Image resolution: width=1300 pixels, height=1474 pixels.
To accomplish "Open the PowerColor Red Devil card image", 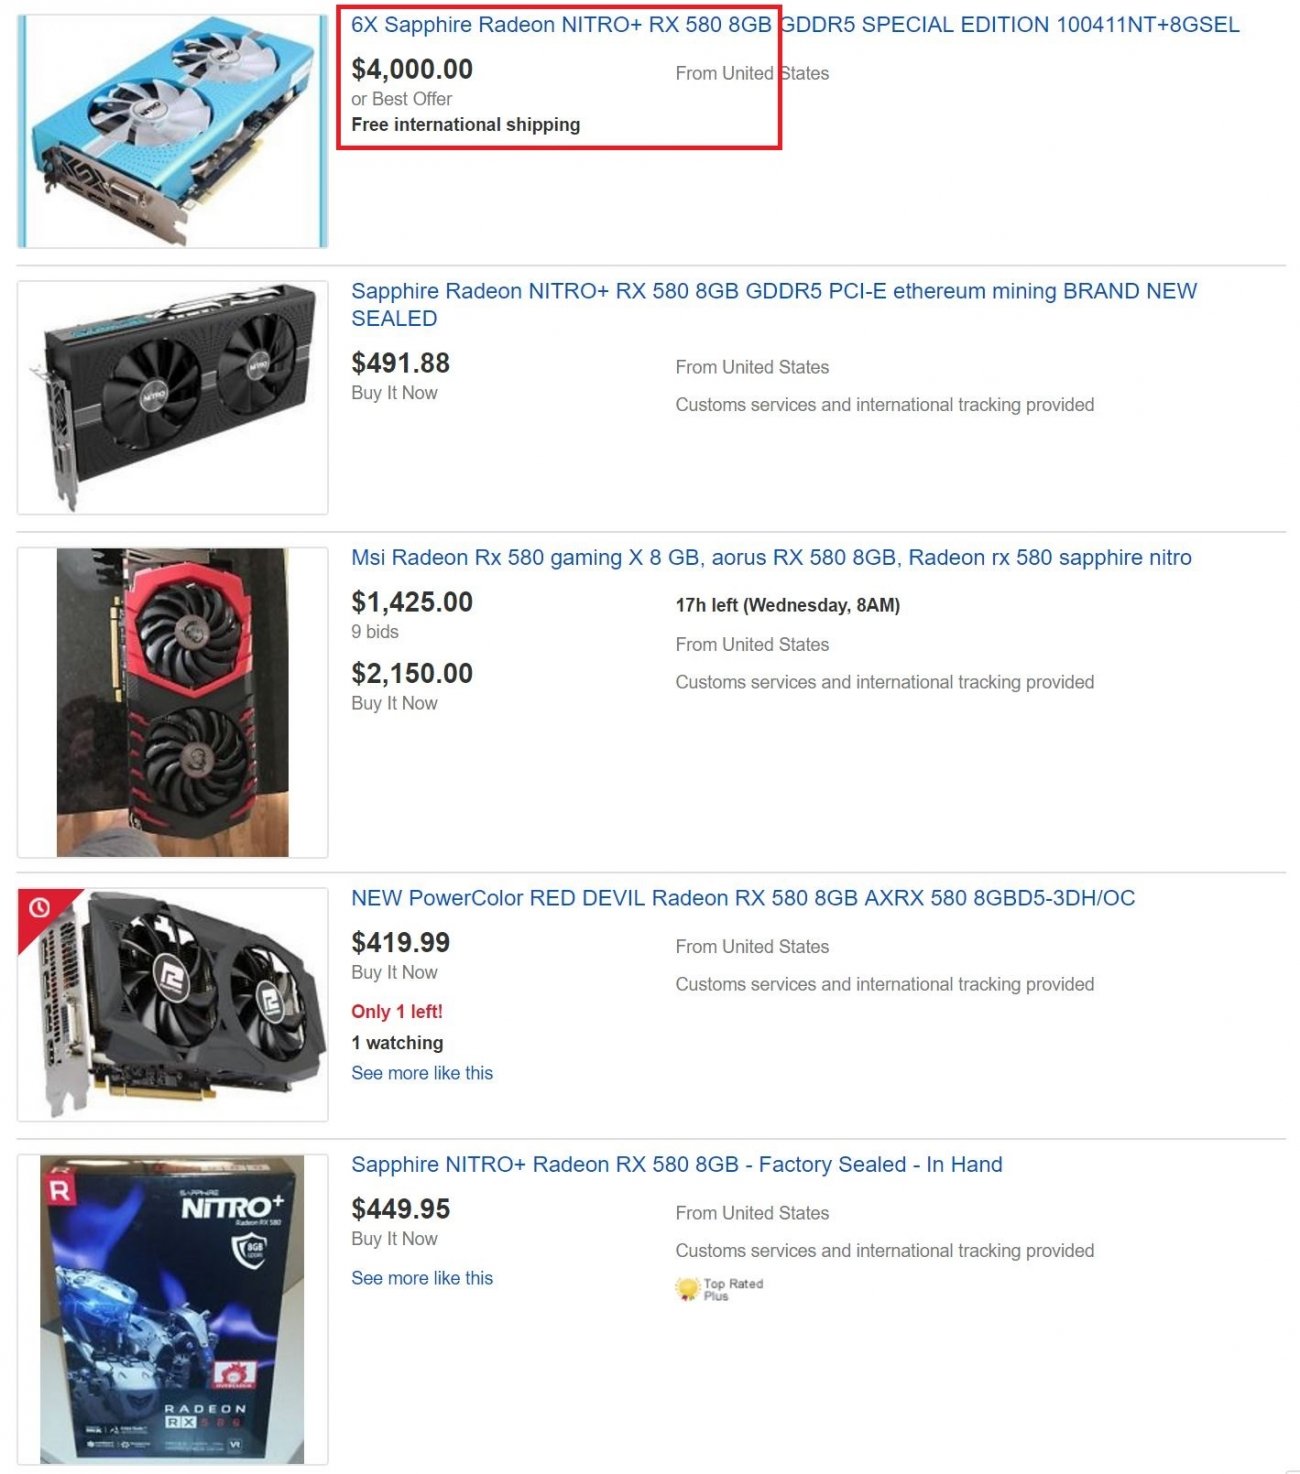I will pos(173,1004).
